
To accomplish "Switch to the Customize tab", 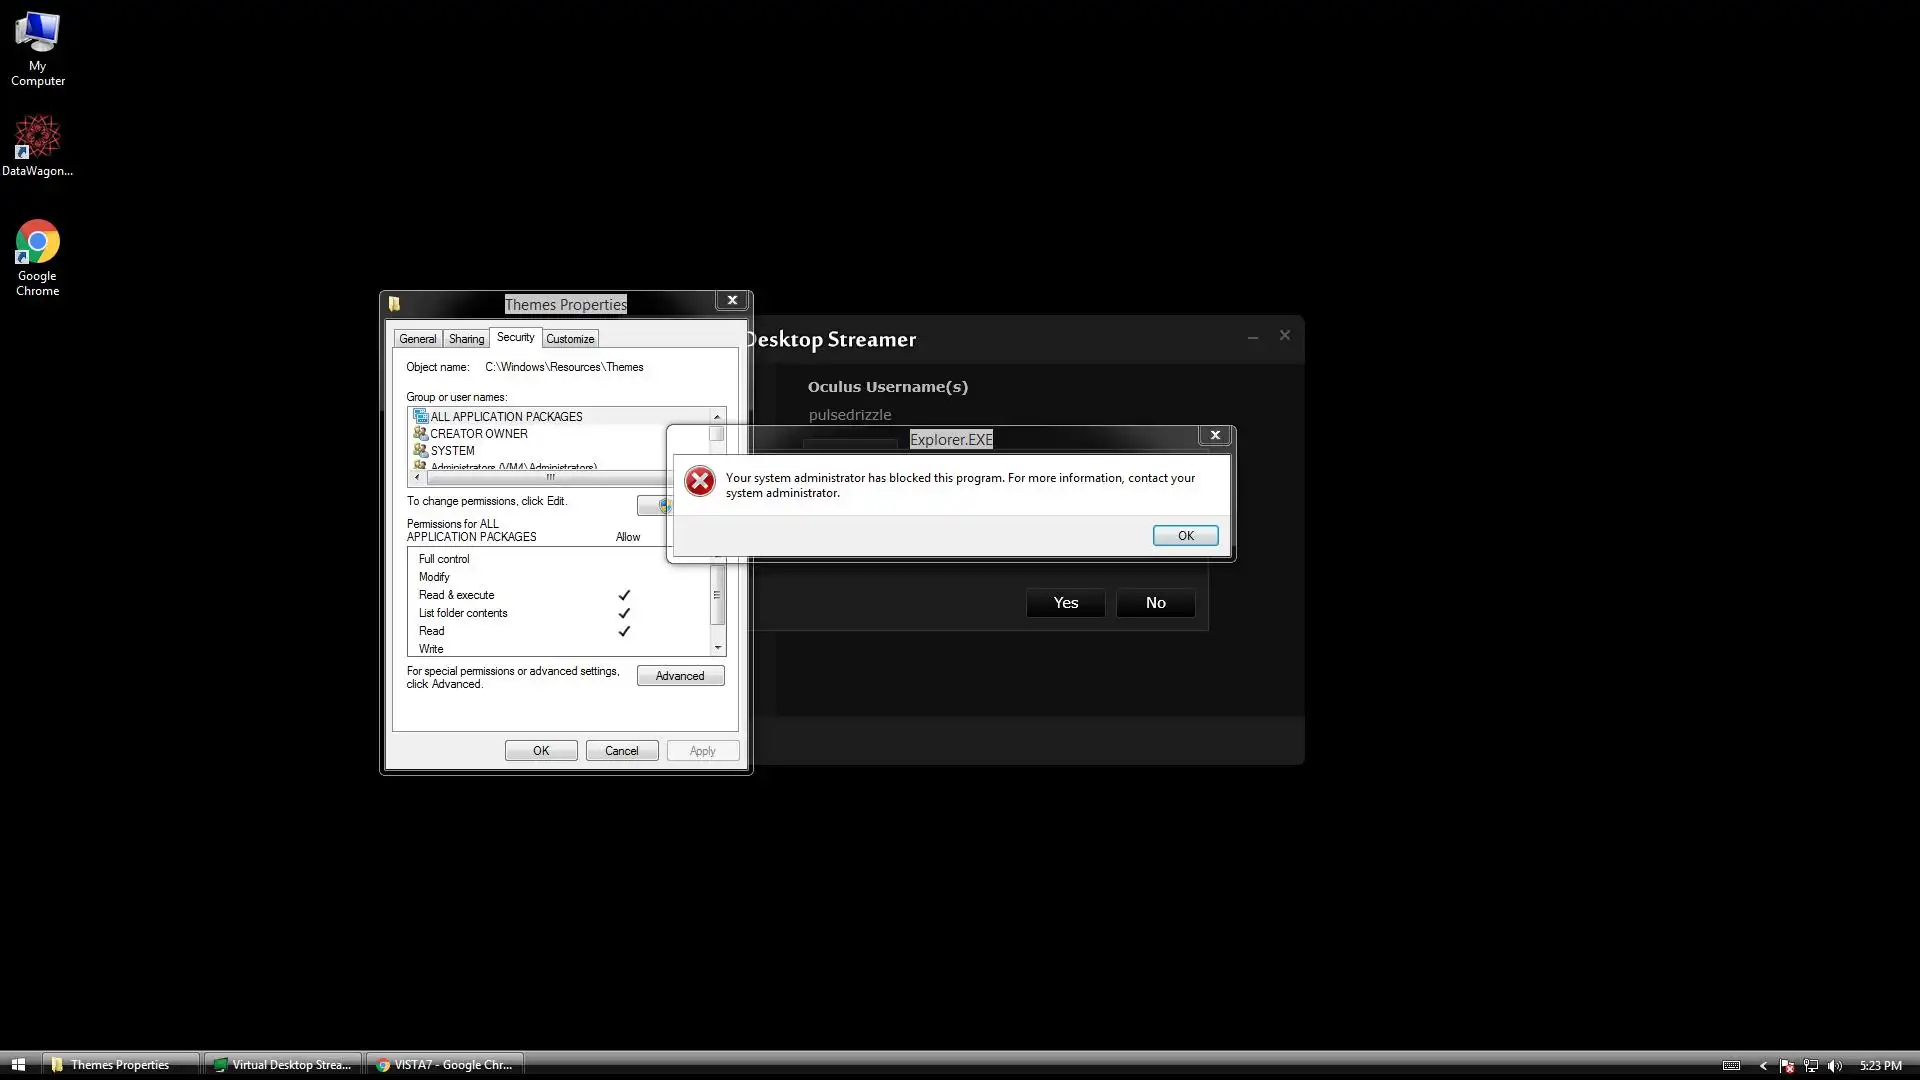I will click(x=570, y=339).
